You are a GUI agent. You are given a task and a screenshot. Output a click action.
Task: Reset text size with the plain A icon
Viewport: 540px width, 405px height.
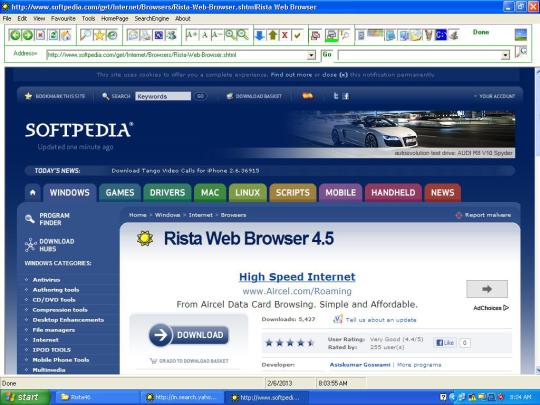[205, 35]
